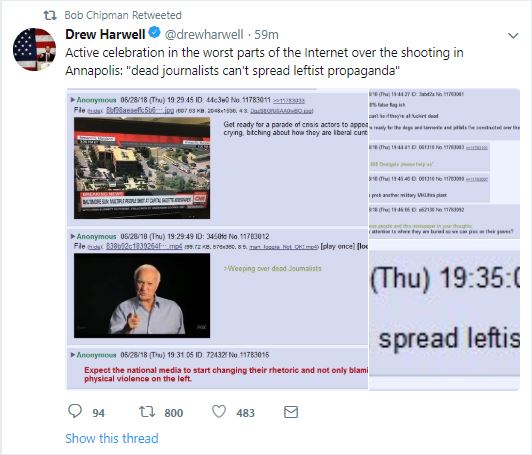Click the blue verified badge
The width and height of the screenshot is (532, 455).
(x=155, y=33)
